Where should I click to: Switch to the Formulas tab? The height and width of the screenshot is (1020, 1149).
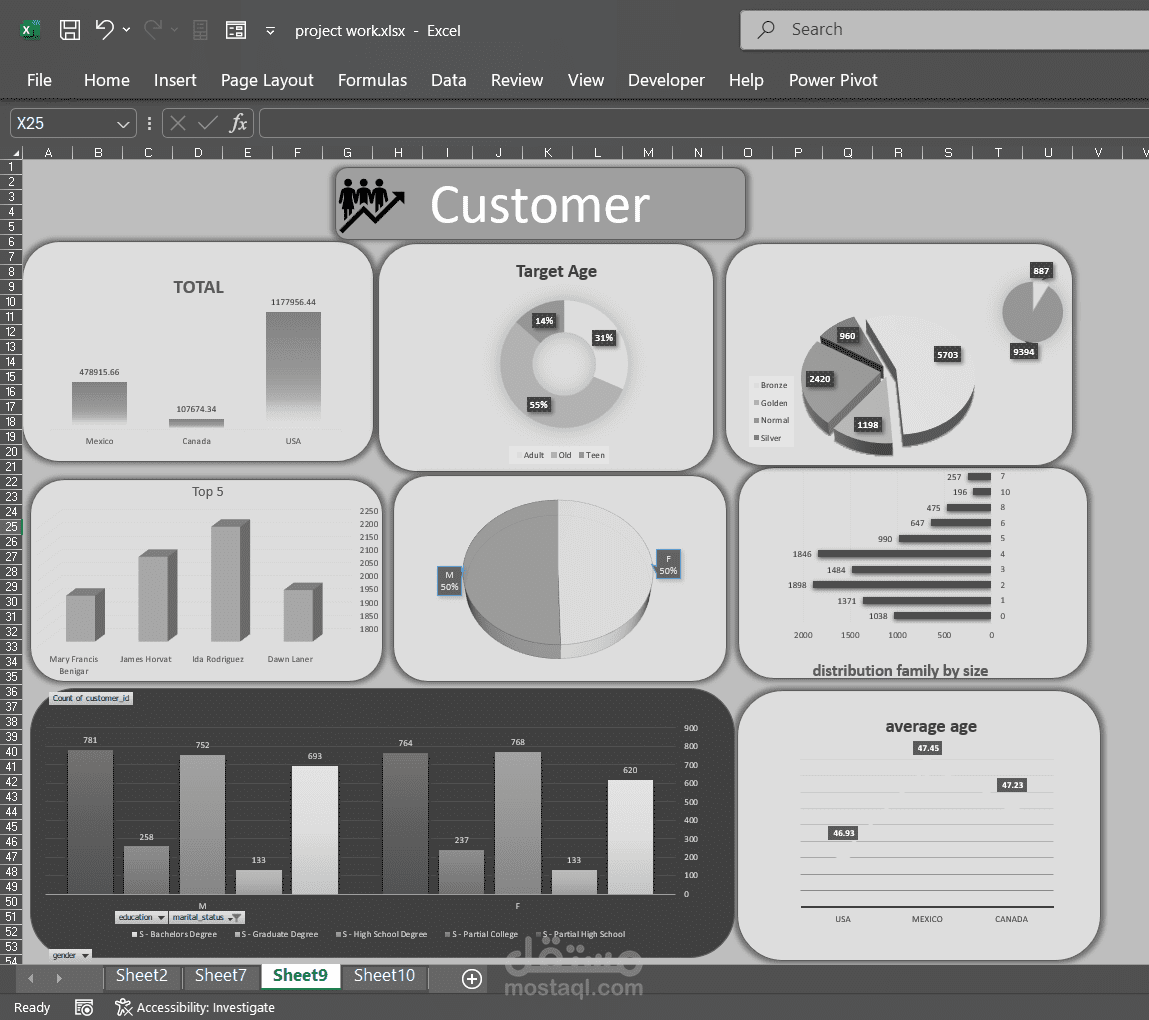tap(372, 80)
